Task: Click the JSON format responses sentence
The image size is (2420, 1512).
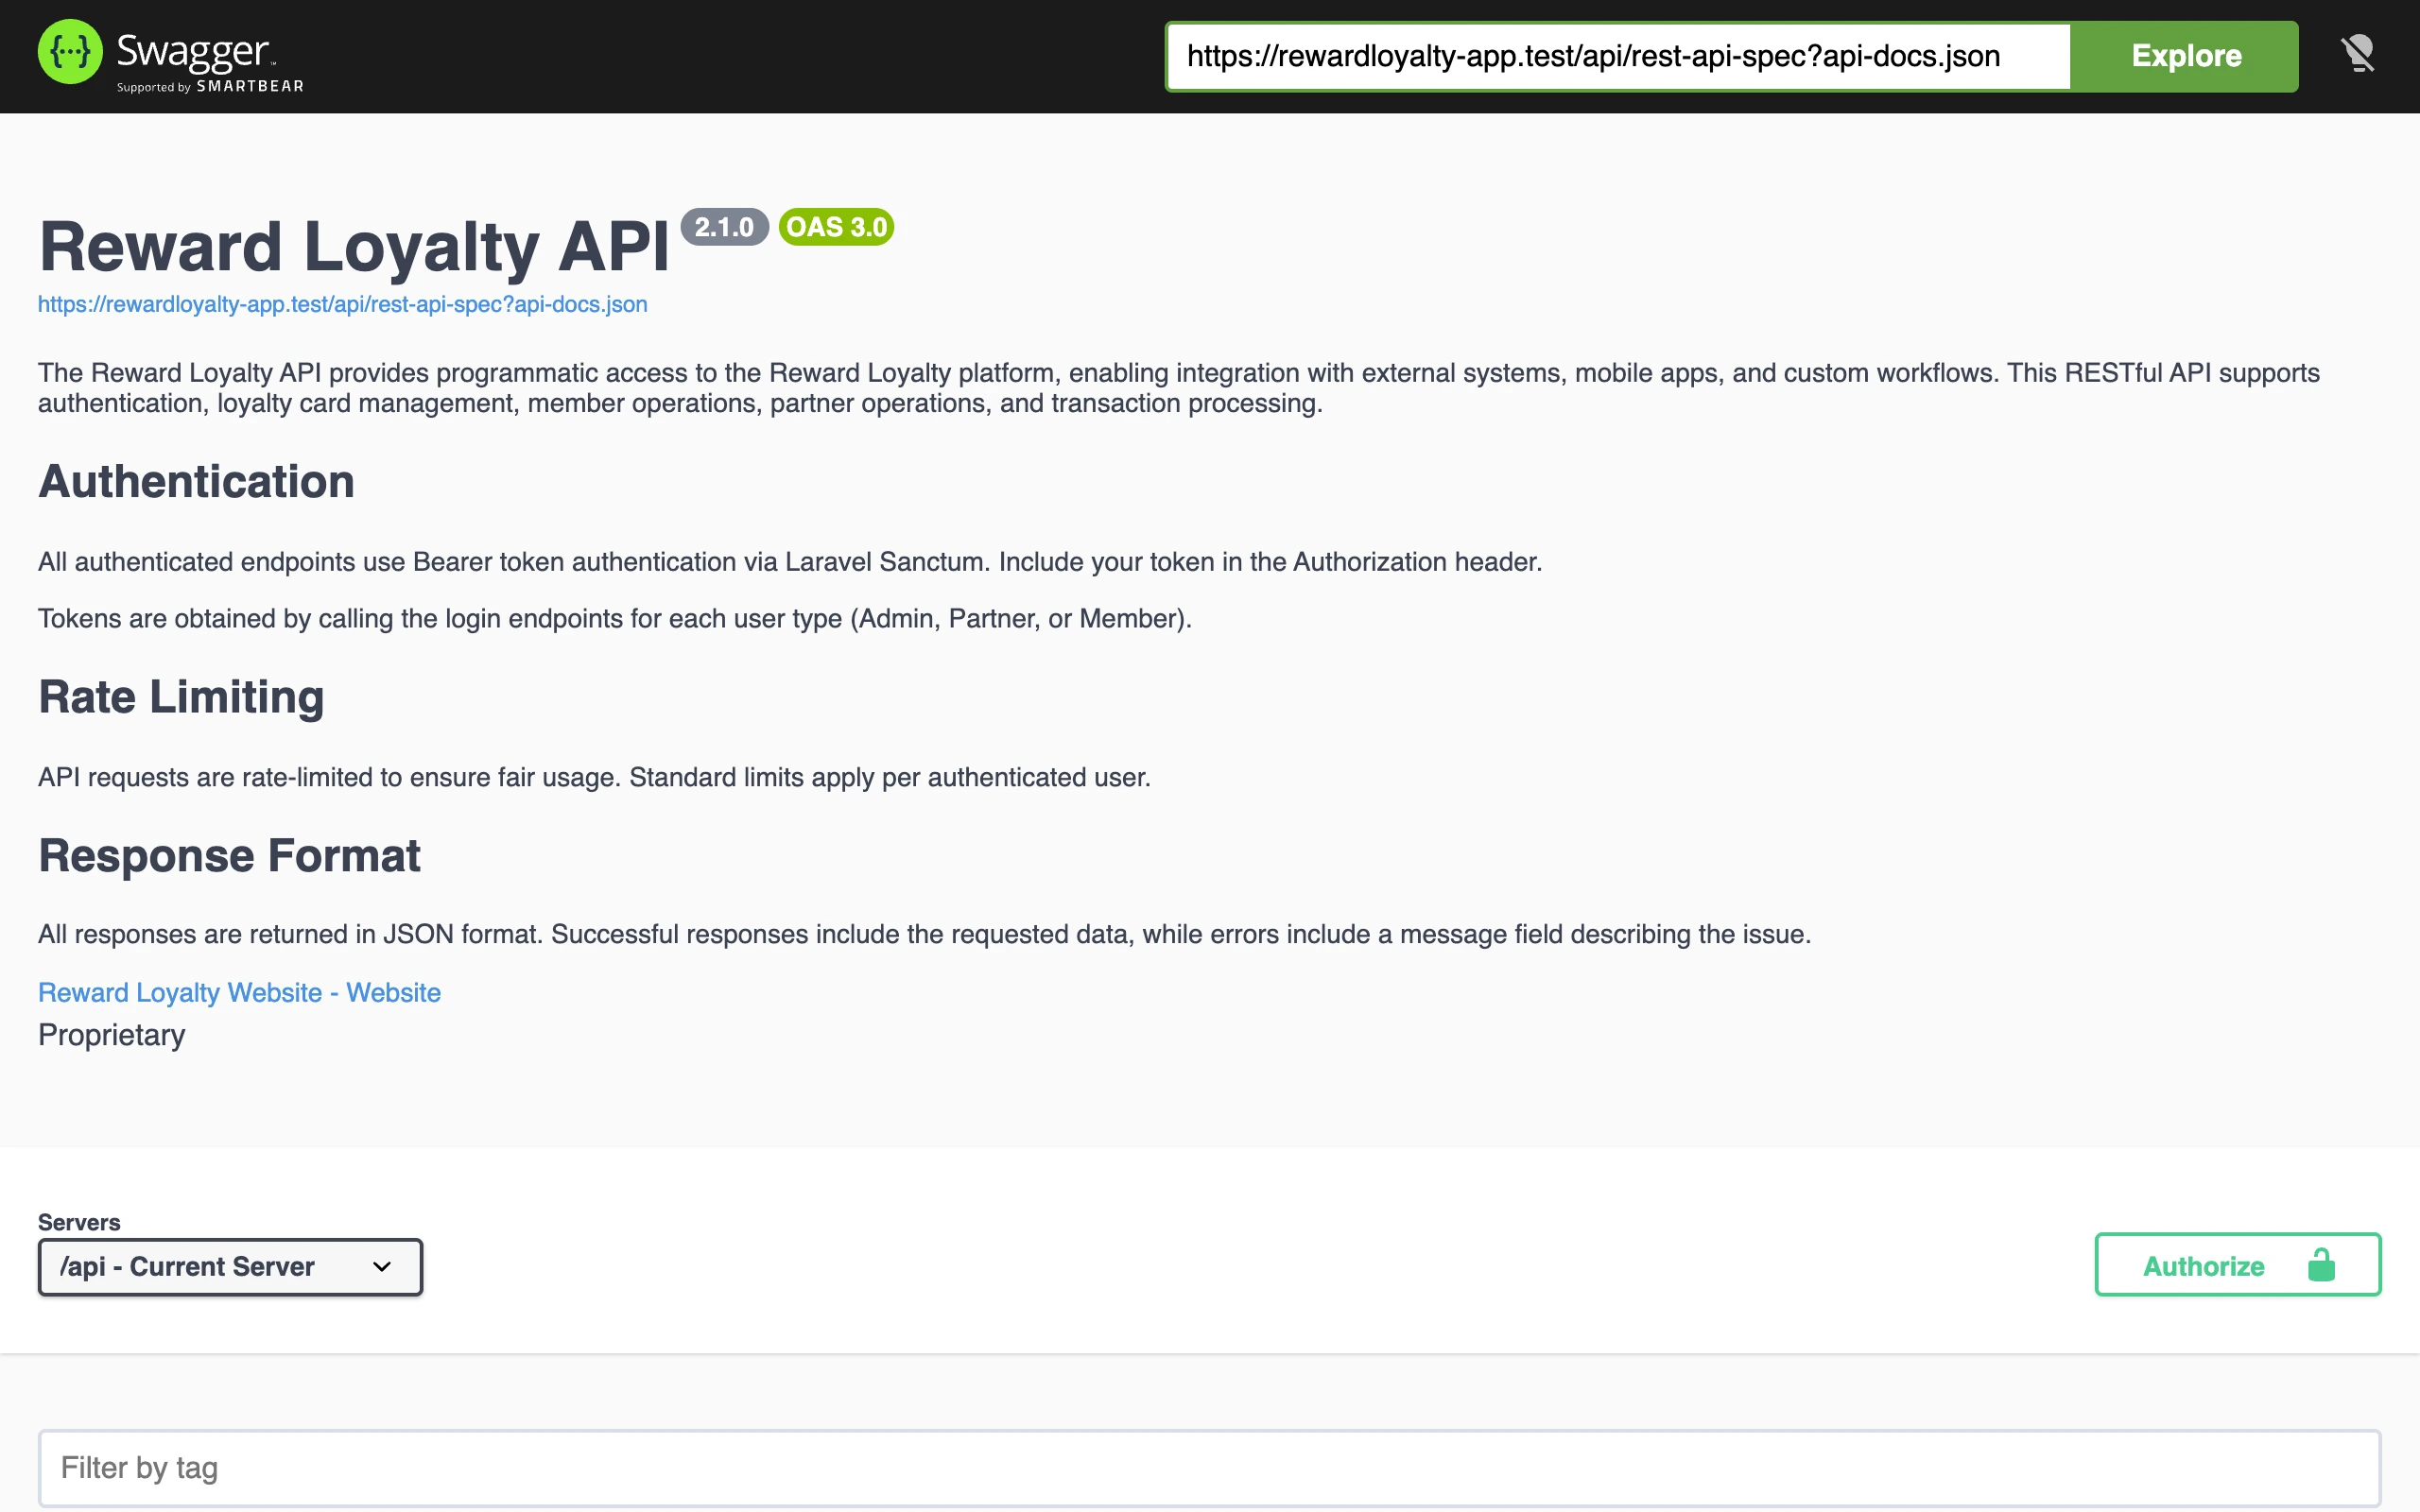Action: coord(924,935)
